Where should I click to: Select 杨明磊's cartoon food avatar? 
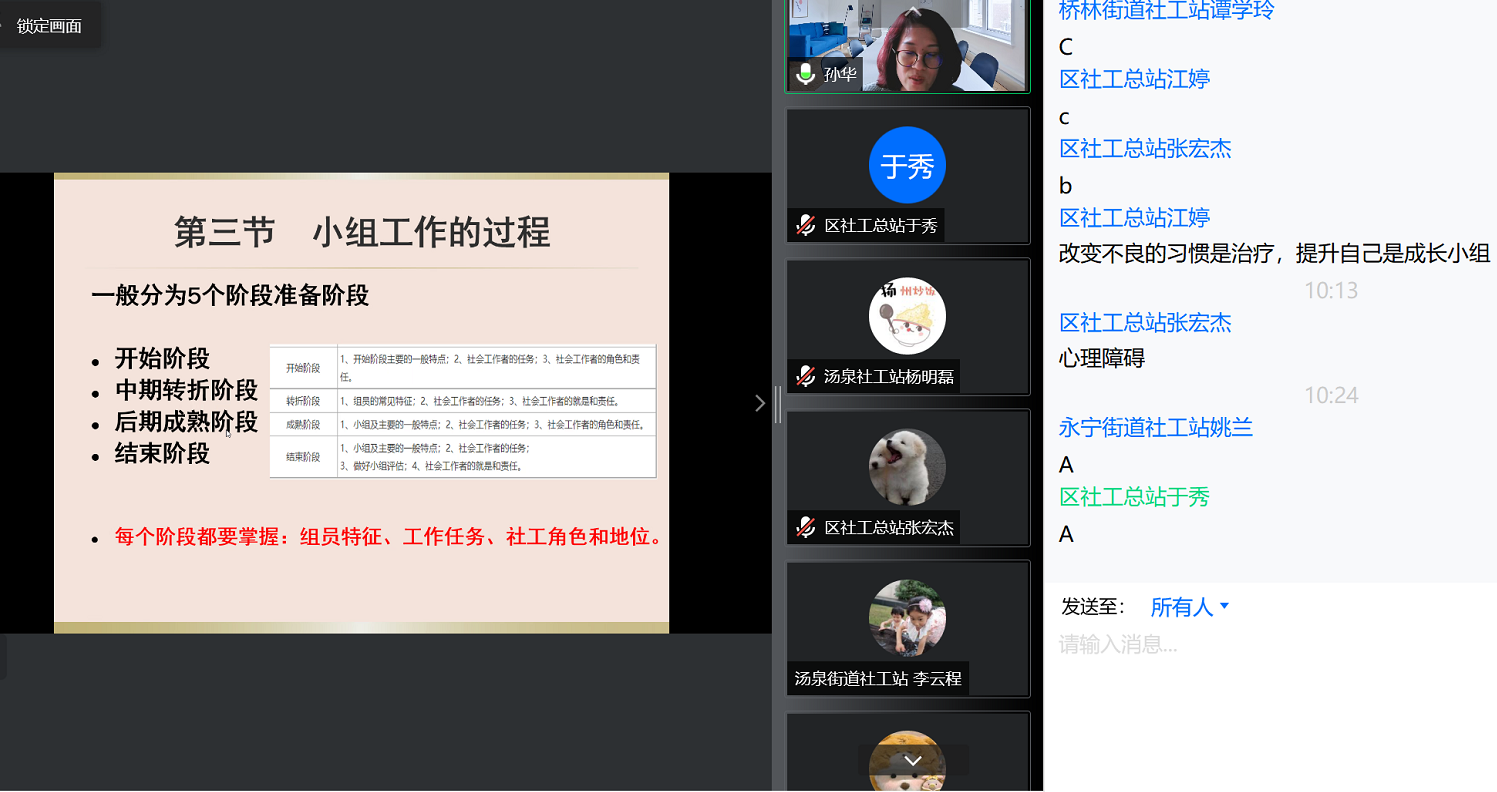click(907, 316)
